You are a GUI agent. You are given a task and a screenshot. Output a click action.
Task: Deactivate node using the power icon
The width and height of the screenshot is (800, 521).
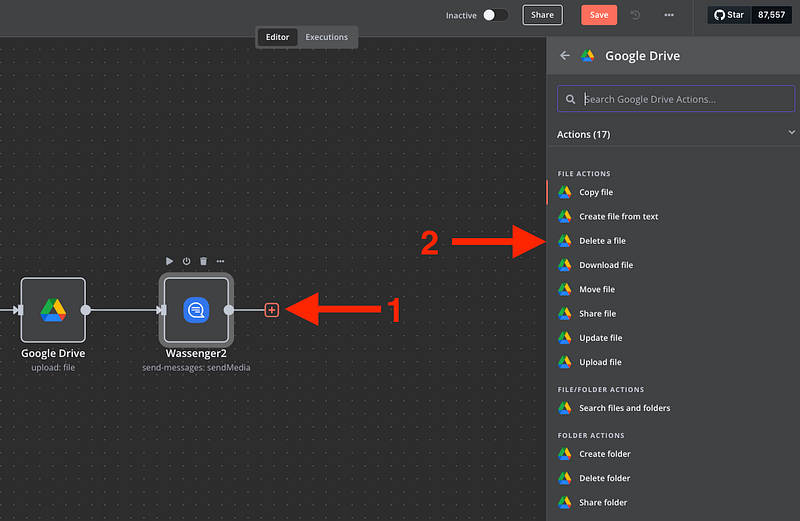tap(186, 261)
